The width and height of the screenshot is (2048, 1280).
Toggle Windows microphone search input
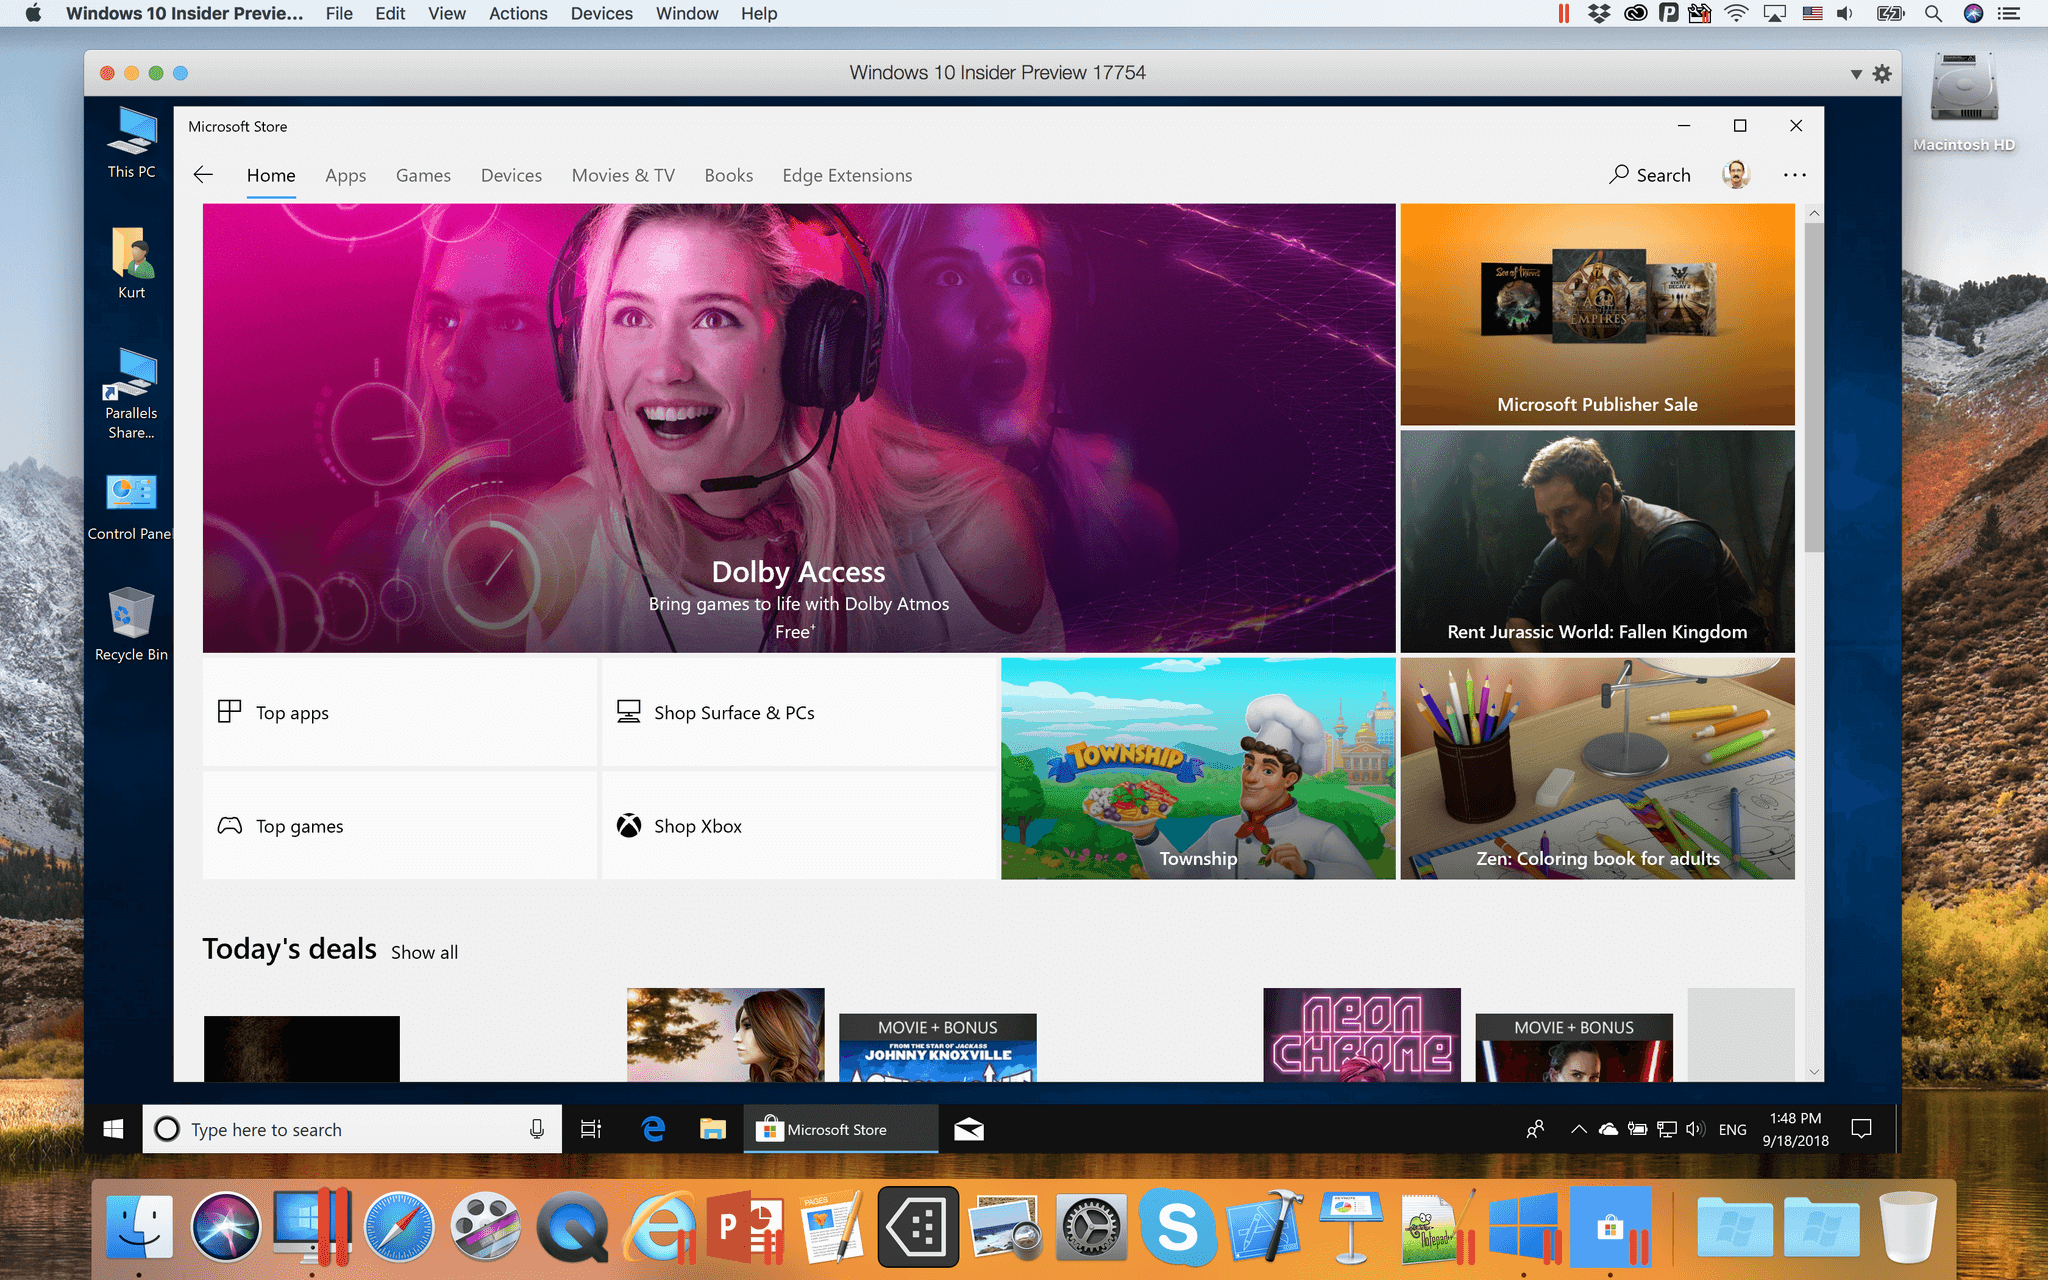pyautogui.click(x=535, y=1128)
